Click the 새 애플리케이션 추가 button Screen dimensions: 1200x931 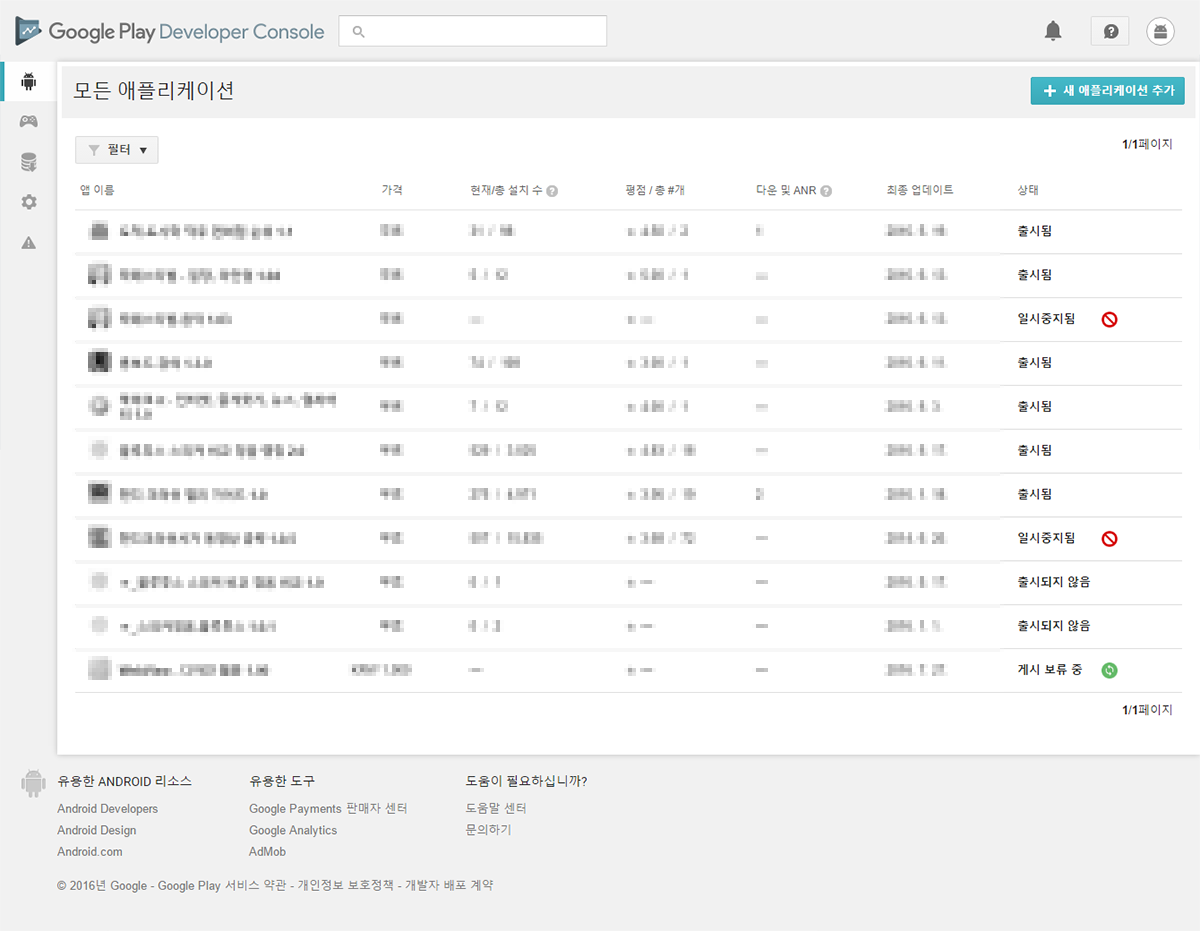1107,90
